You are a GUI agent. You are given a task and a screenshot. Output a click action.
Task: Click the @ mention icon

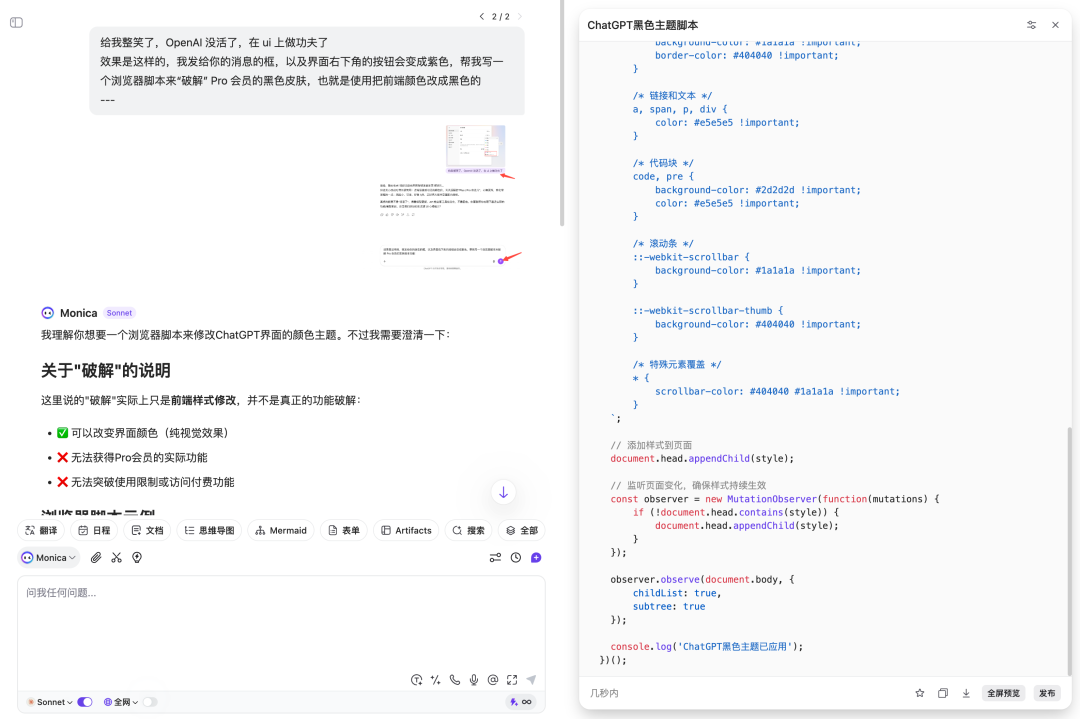point(493,680)
